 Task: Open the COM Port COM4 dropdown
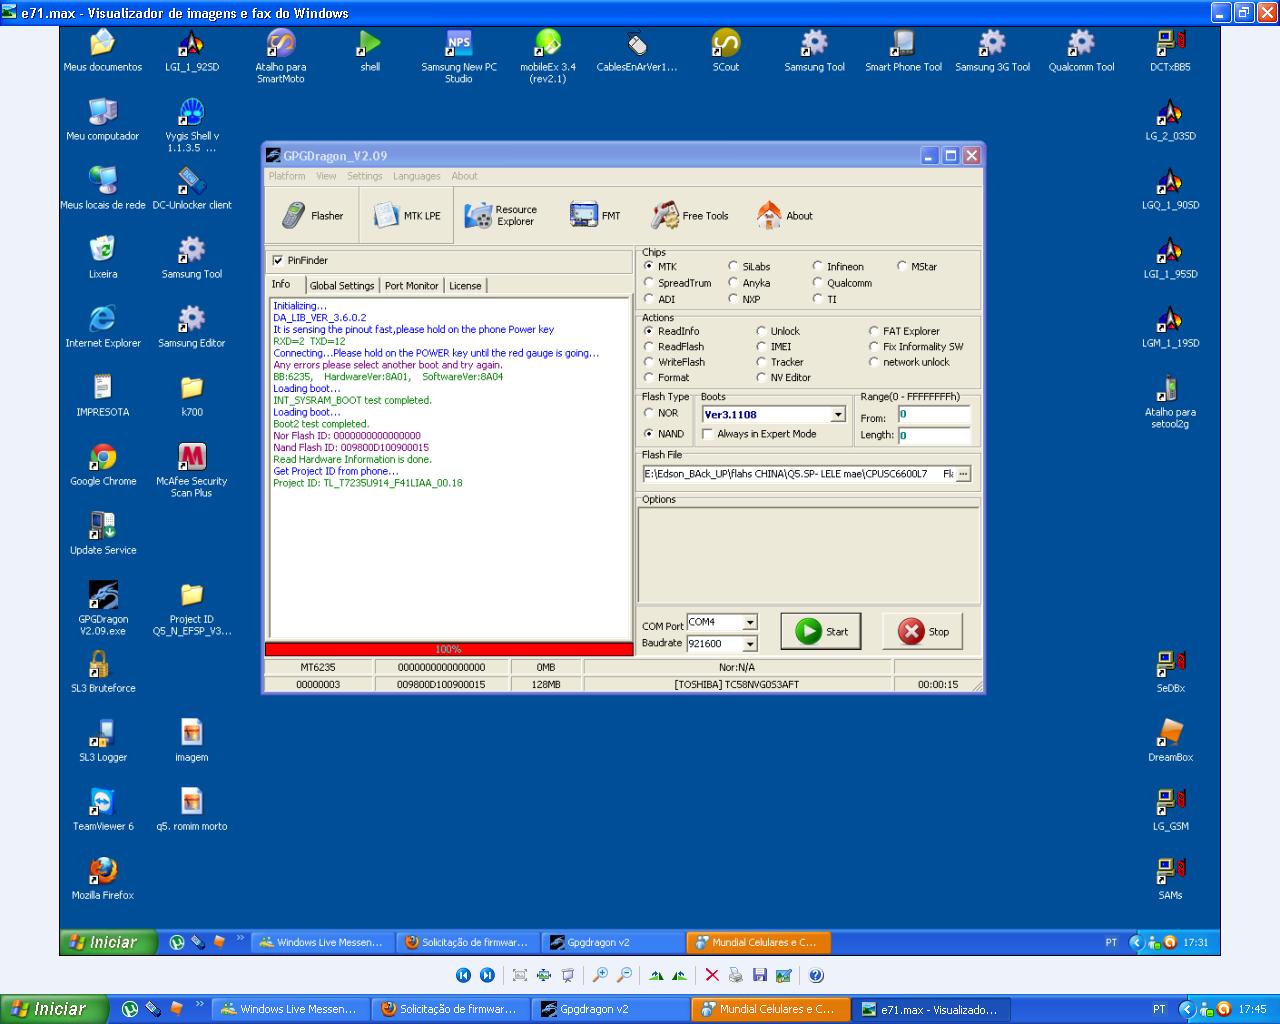pos(750,622)
